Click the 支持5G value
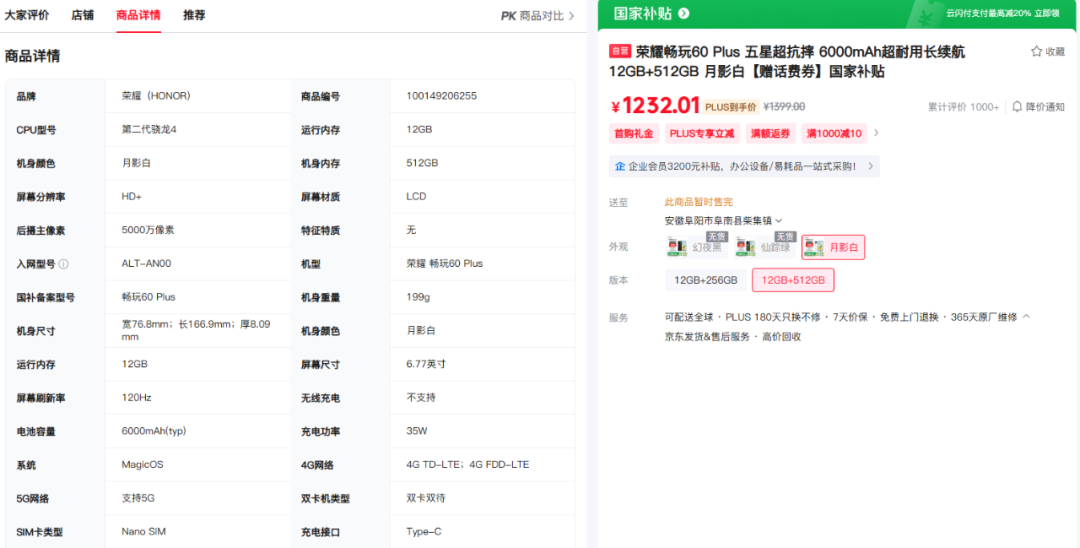Image resolution: width=1080 pixels, height=548 pixels. [x=138, y=498]
